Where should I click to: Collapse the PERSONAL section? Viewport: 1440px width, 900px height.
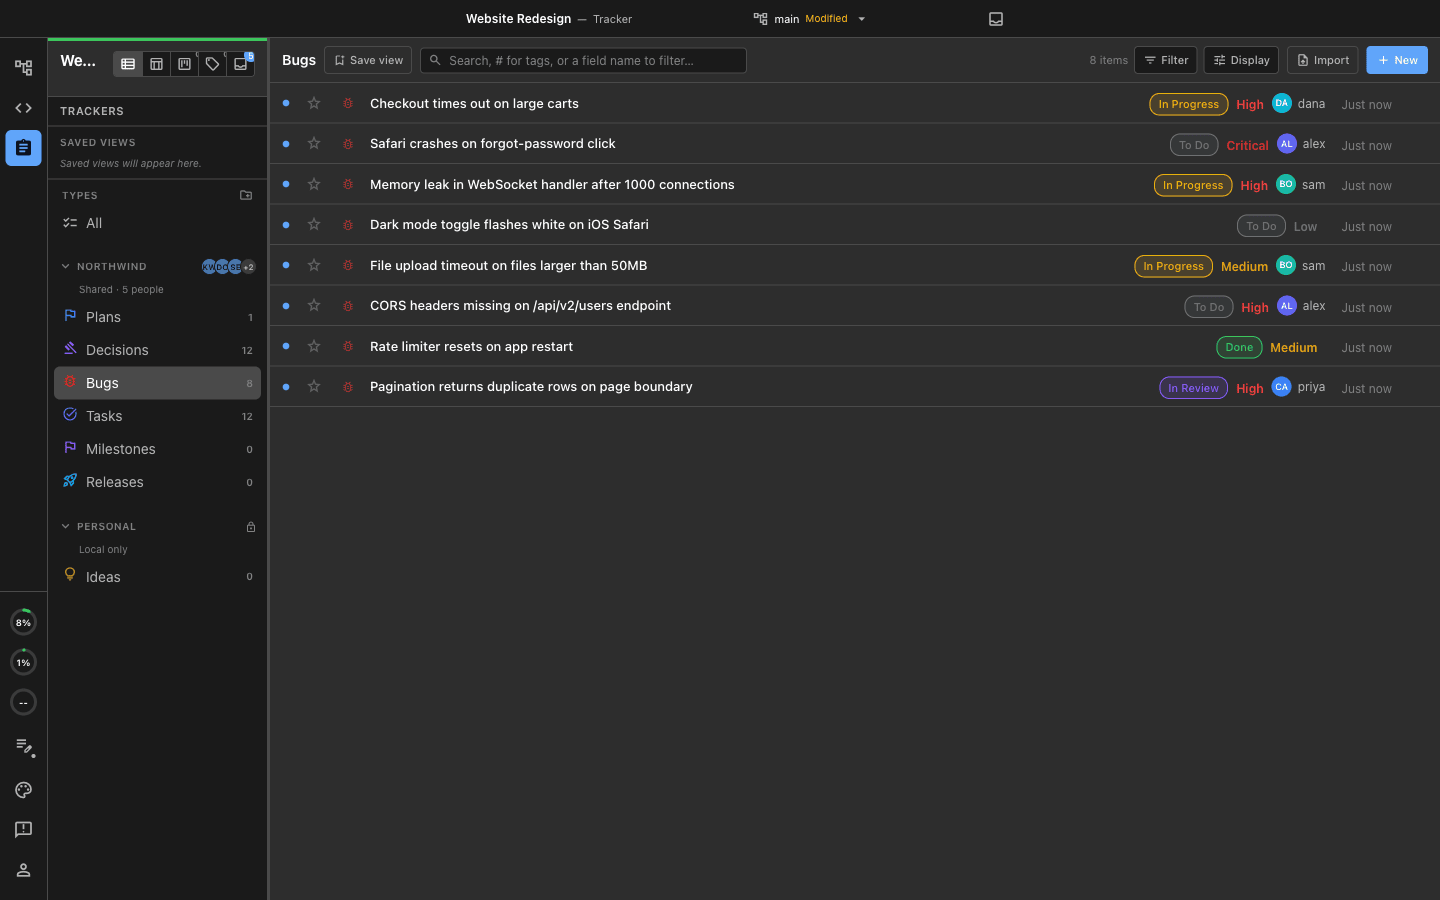65,526
